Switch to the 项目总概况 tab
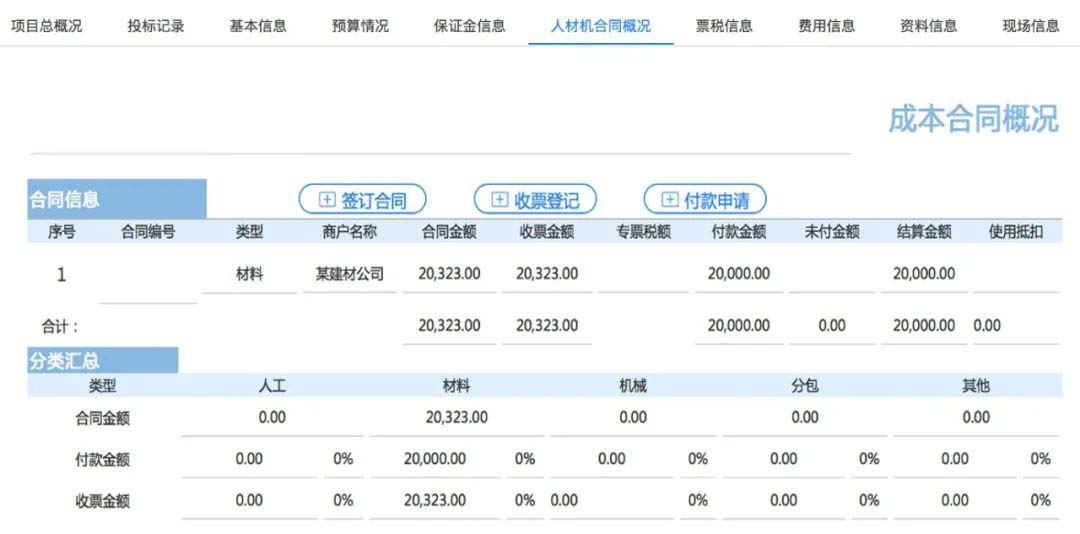 pos(47,26)
